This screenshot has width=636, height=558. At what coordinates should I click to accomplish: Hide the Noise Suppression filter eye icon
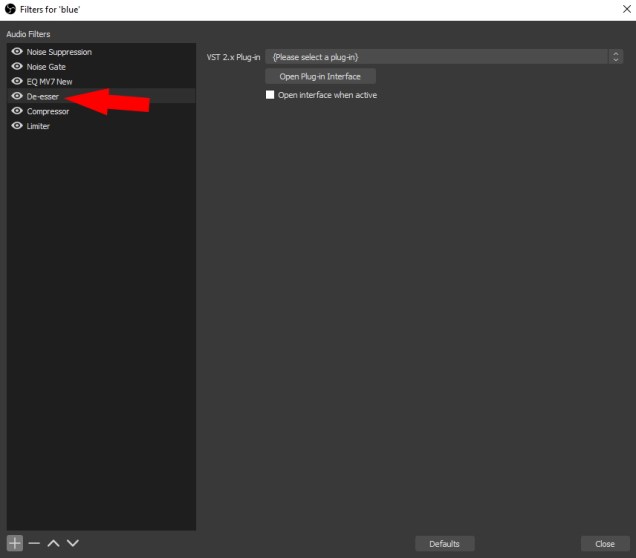tap(16, 52)
